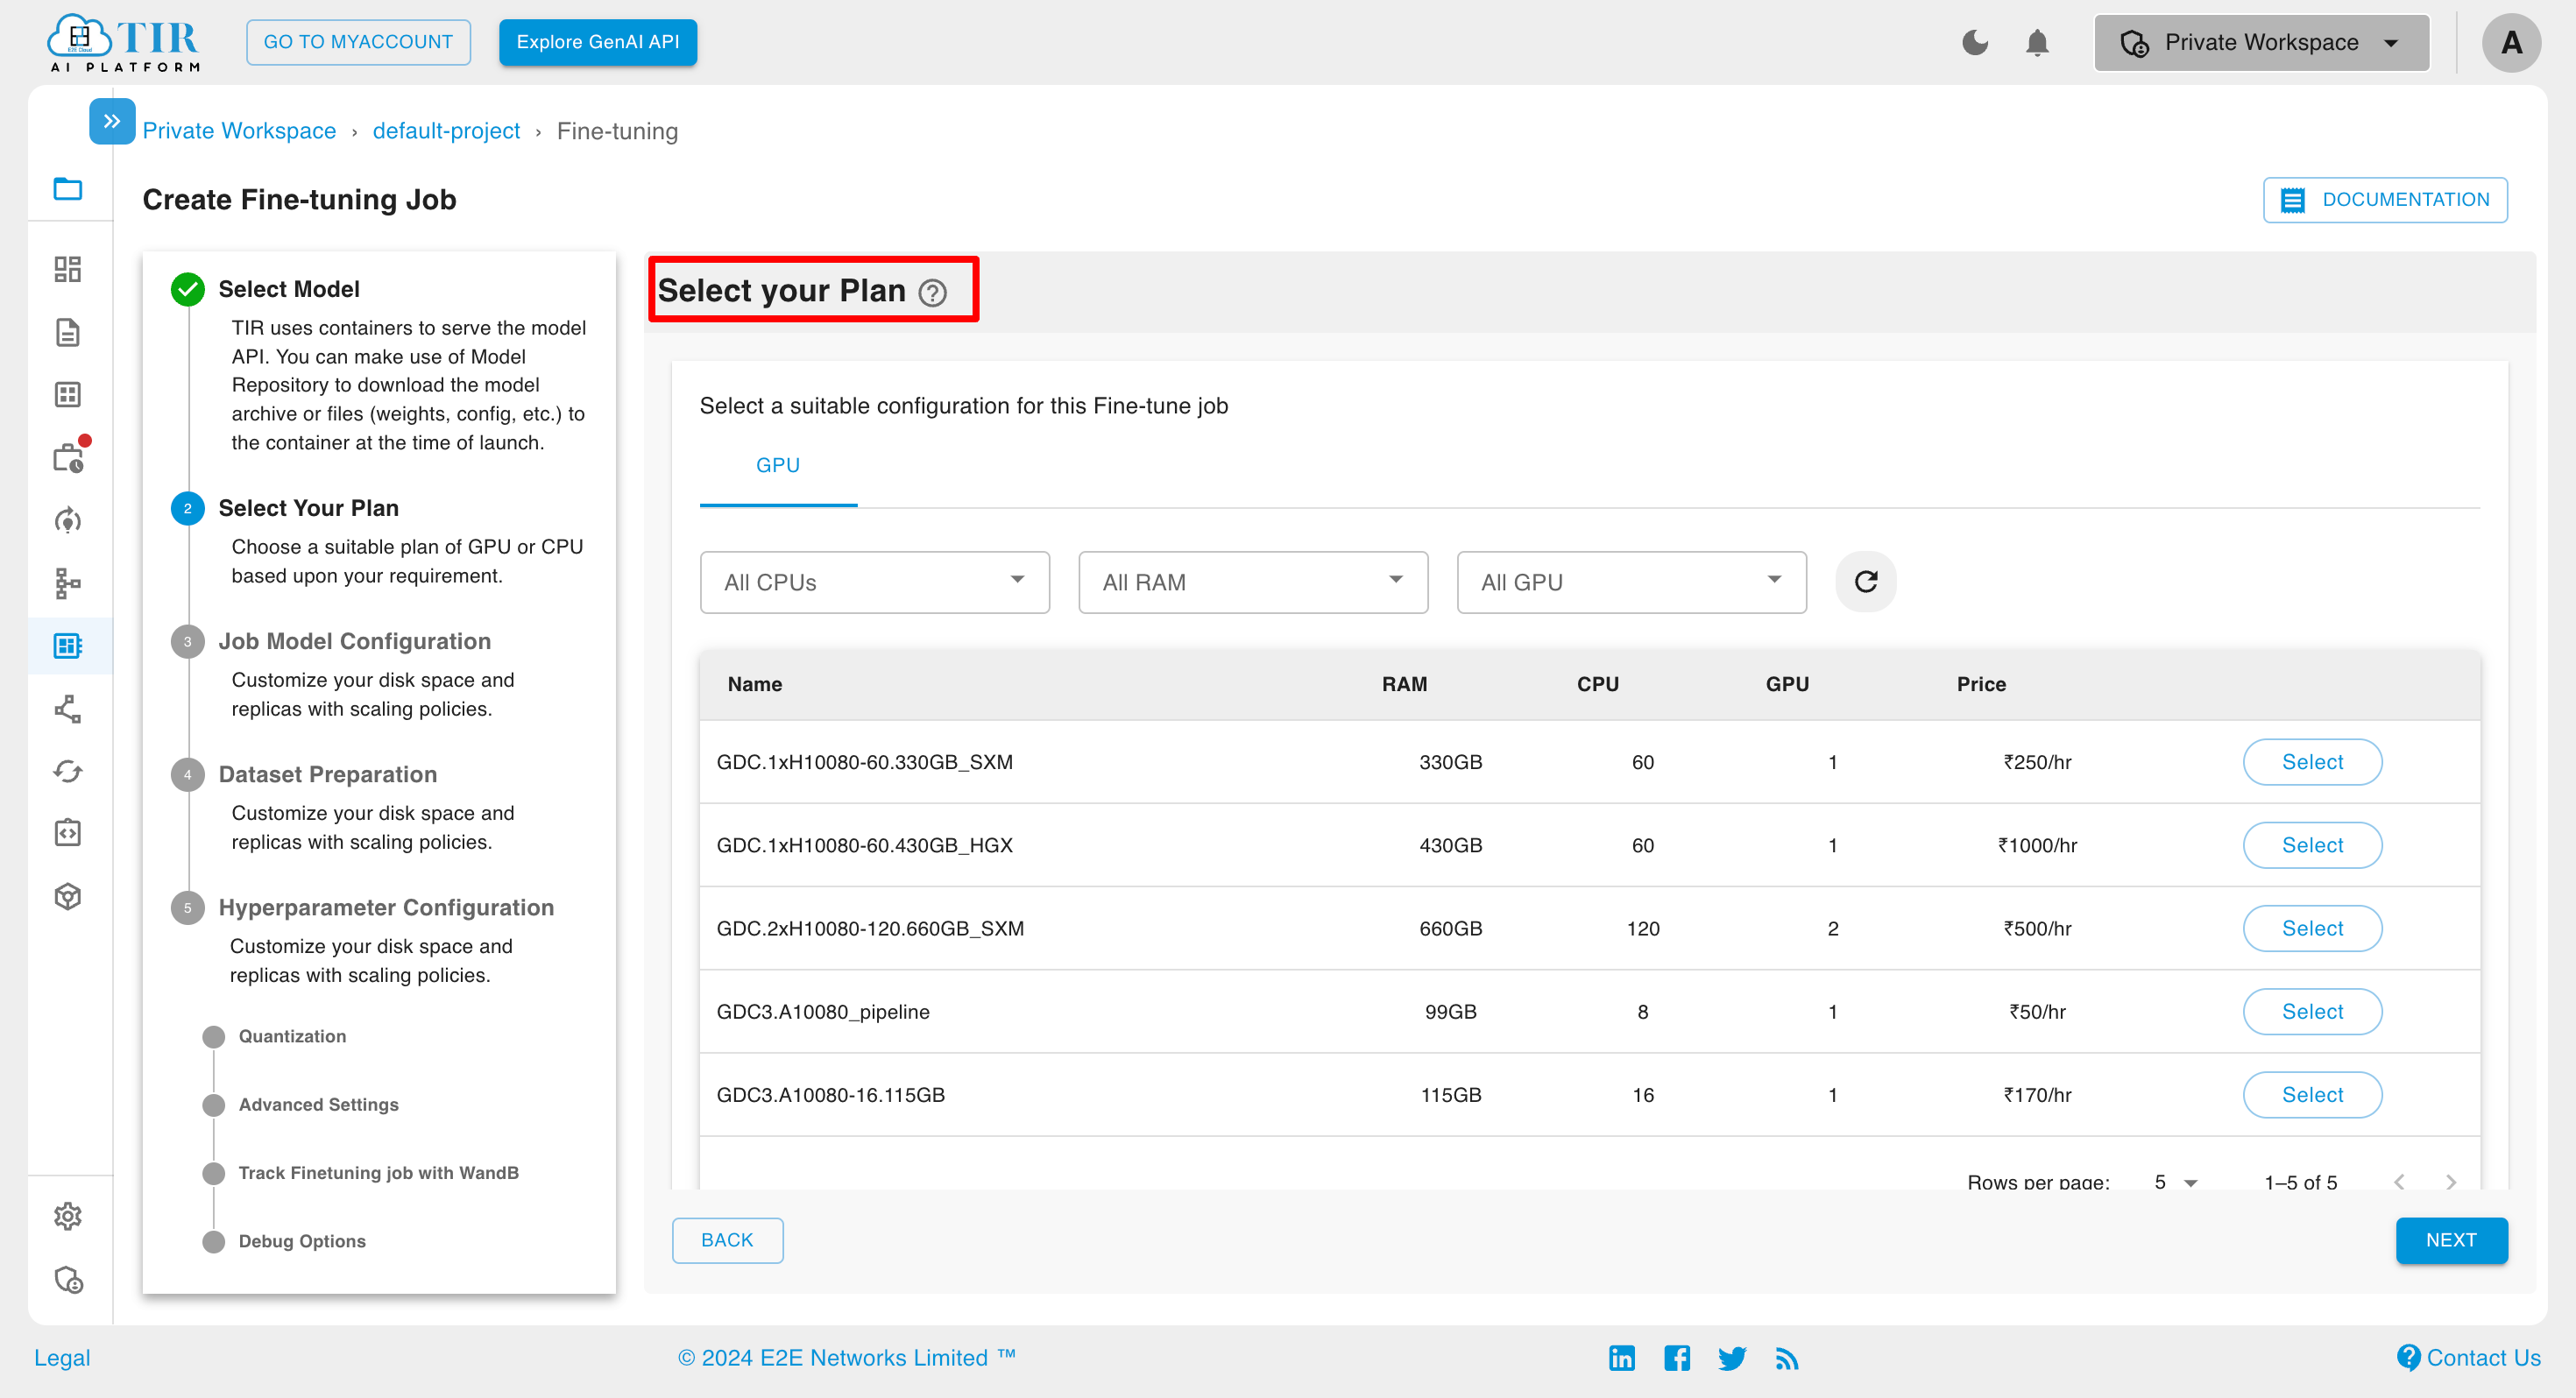The image size is (2576, 1398).
Task: Click the Name column header
Action: coord(755,684)
